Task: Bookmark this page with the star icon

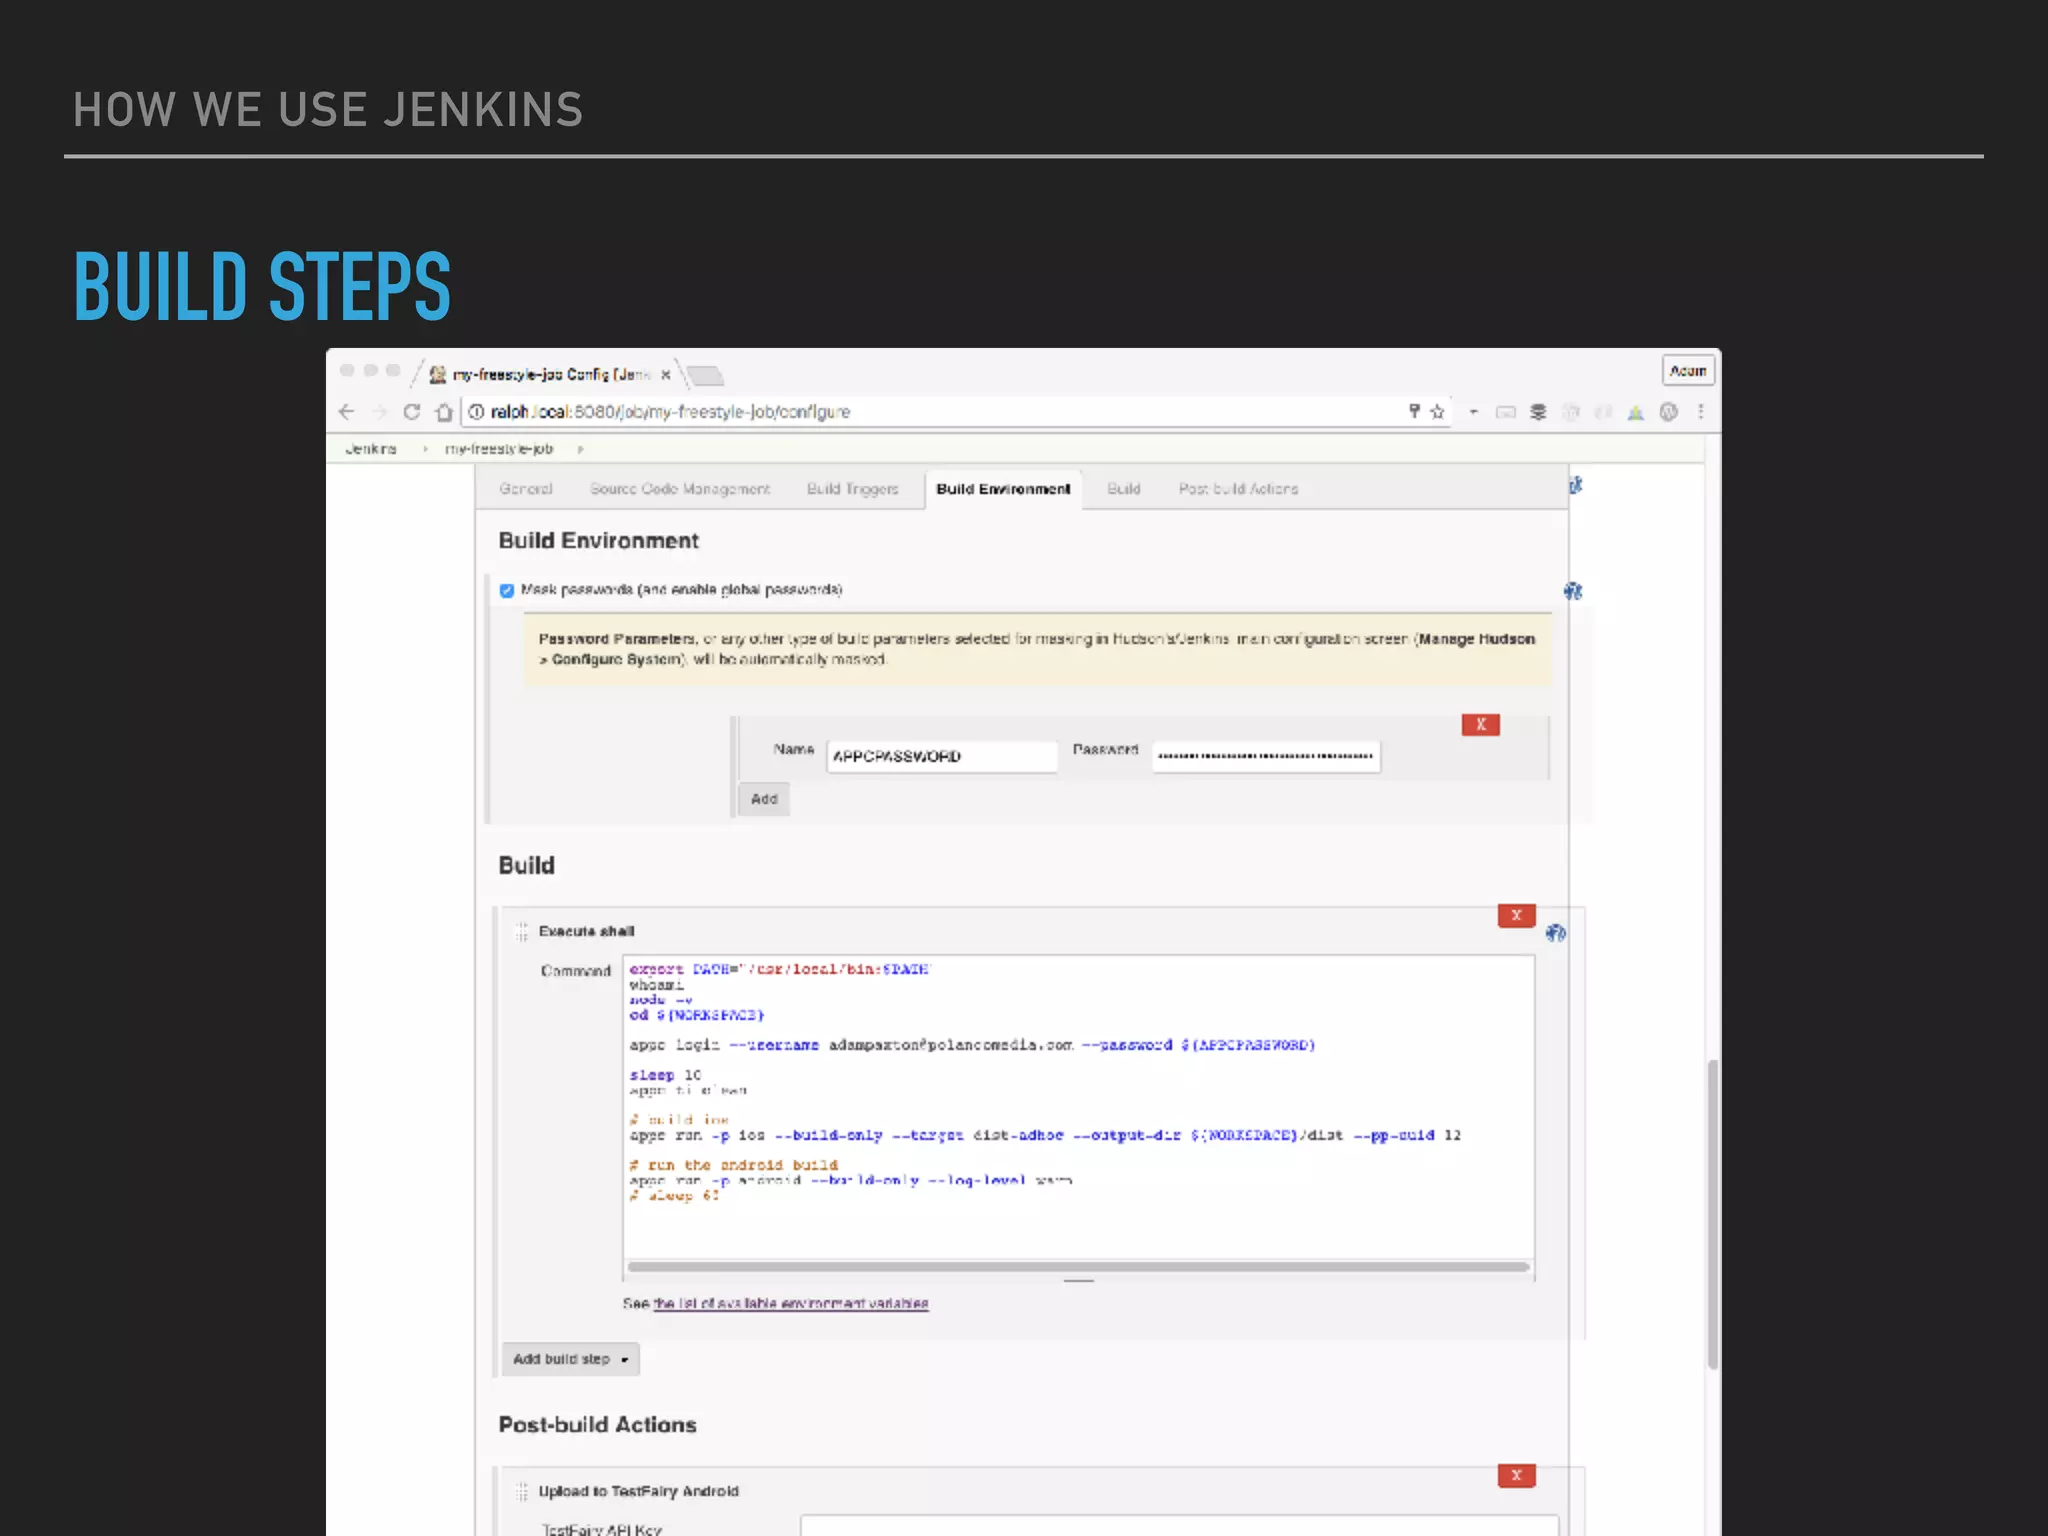Action: coord(1438,412)
